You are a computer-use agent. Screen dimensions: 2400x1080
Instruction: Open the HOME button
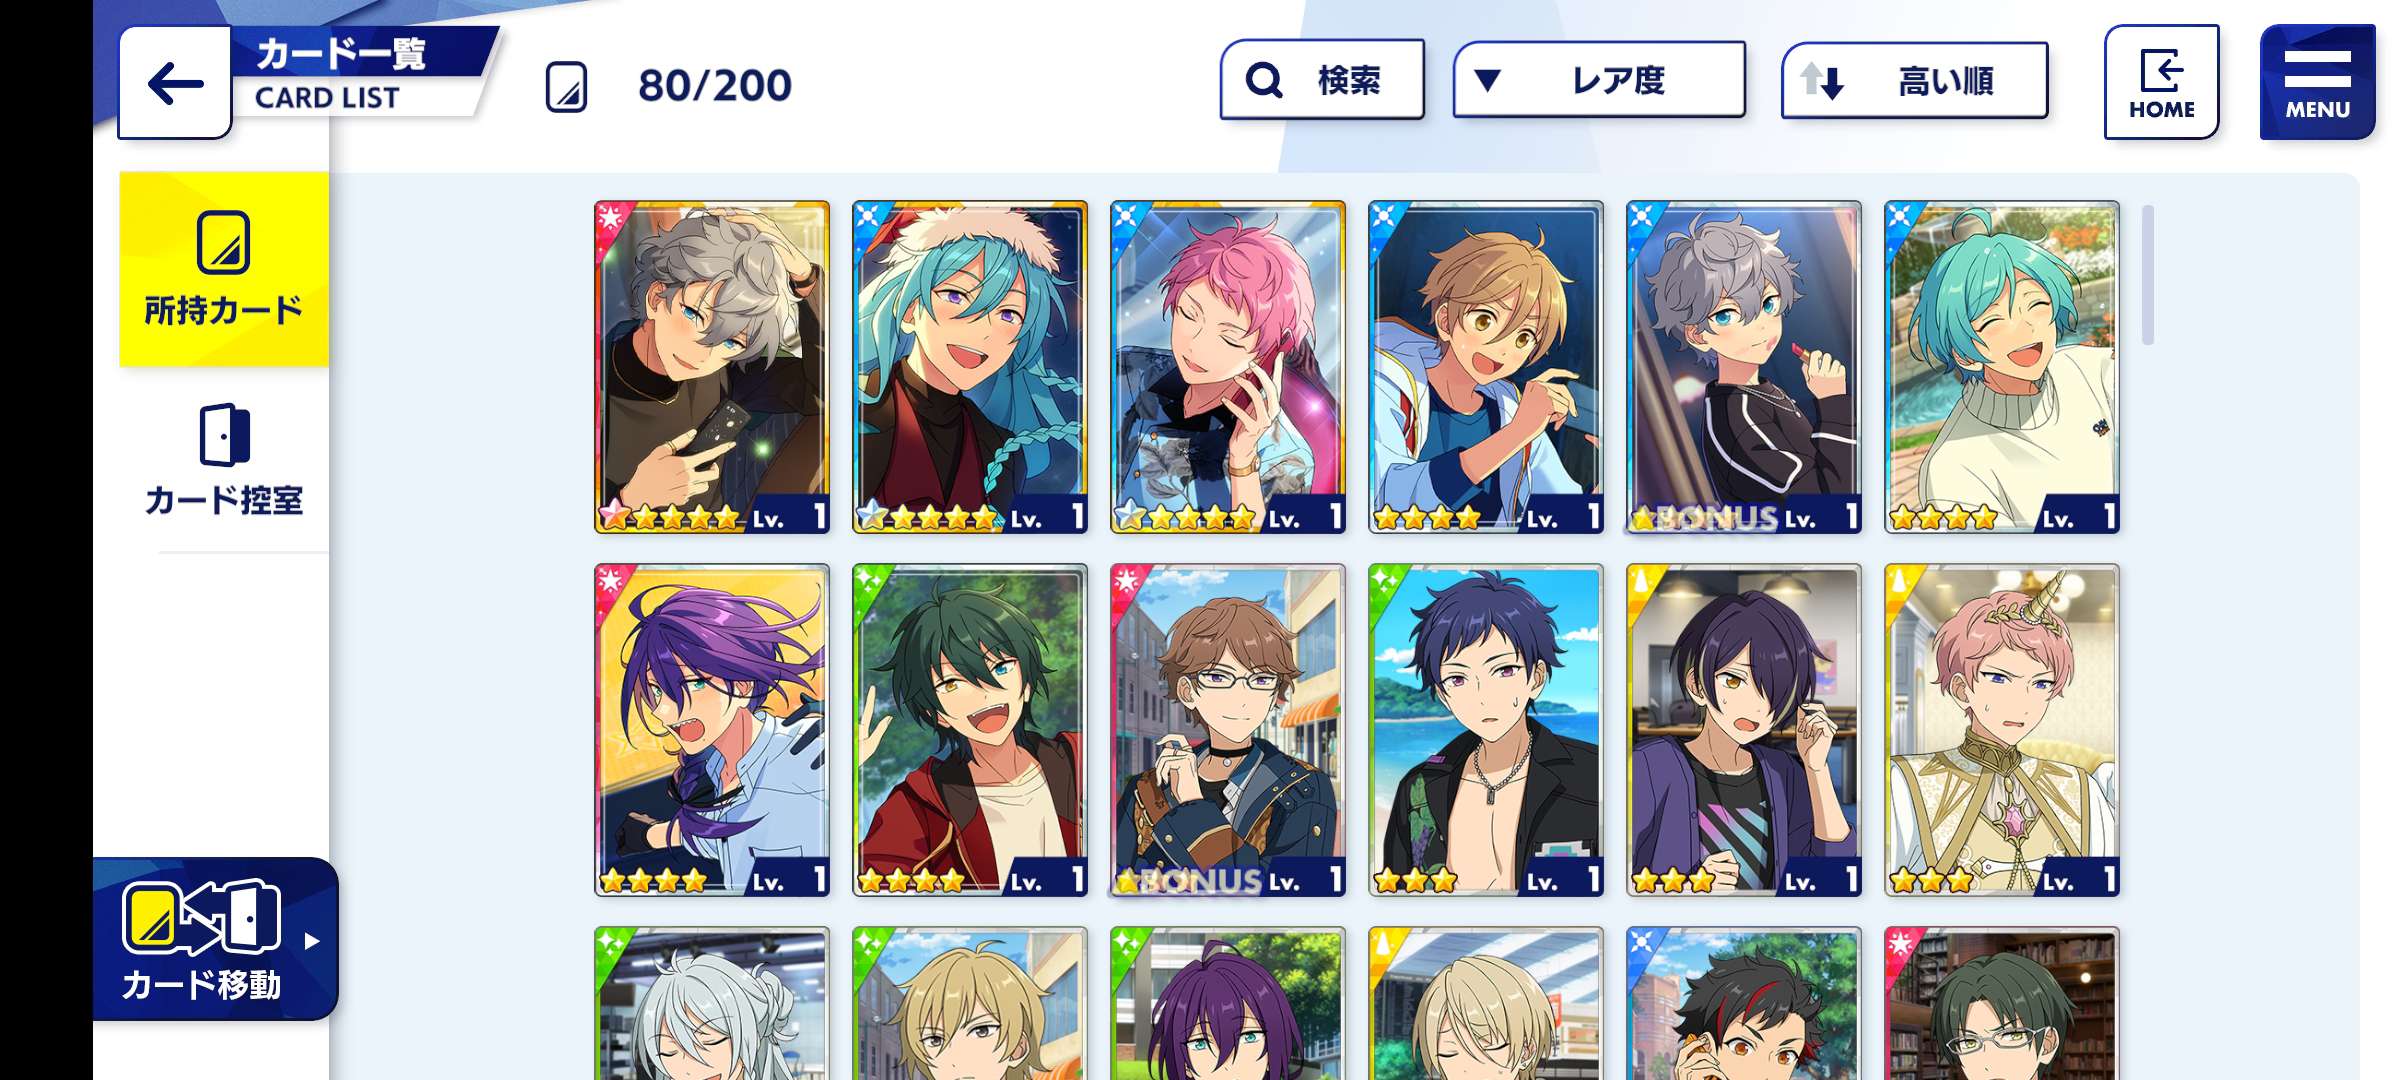(2161, 82)
